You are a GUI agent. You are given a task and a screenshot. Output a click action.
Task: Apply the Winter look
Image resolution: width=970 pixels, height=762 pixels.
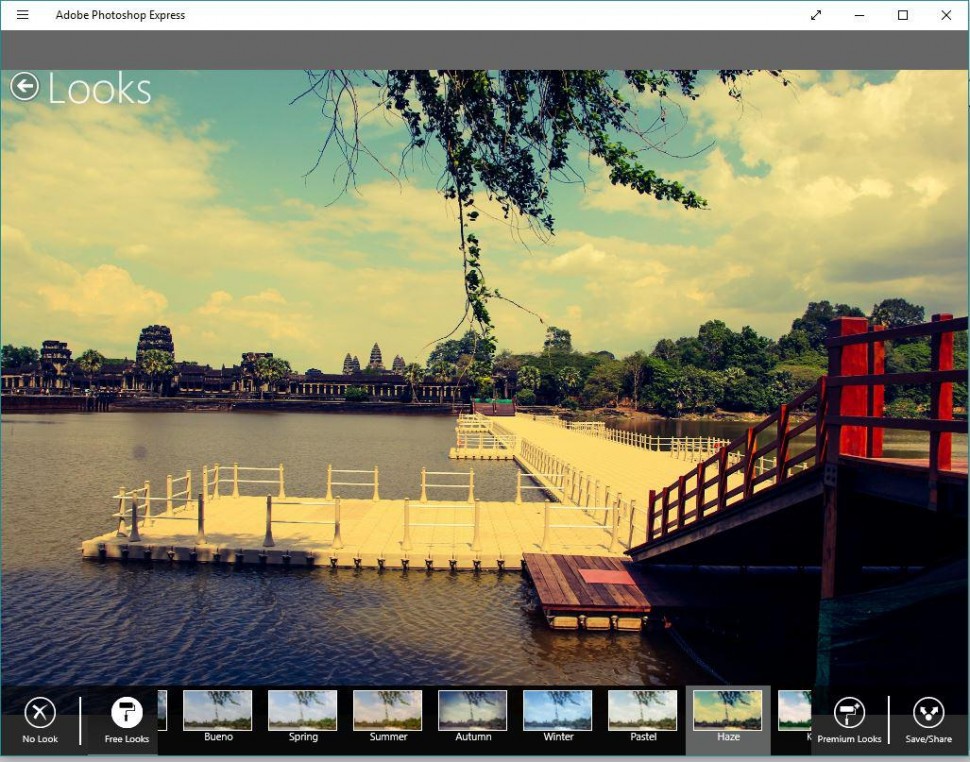pyautogui.click(x=558, y=711)
